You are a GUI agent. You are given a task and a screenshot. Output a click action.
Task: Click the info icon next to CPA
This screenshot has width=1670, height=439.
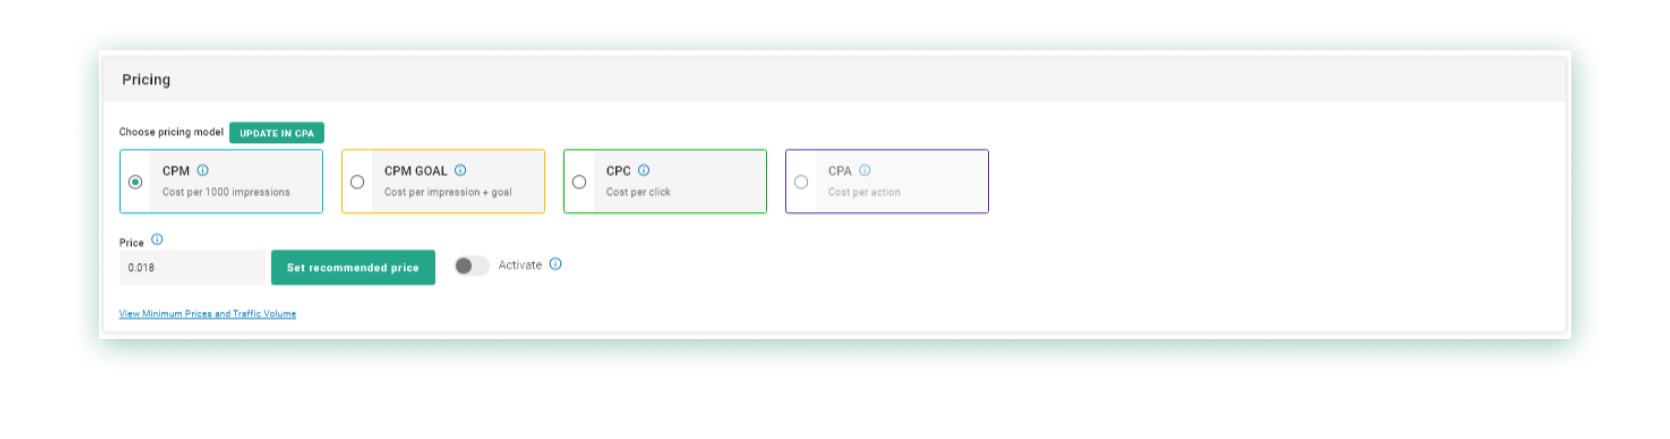(865, 170)
